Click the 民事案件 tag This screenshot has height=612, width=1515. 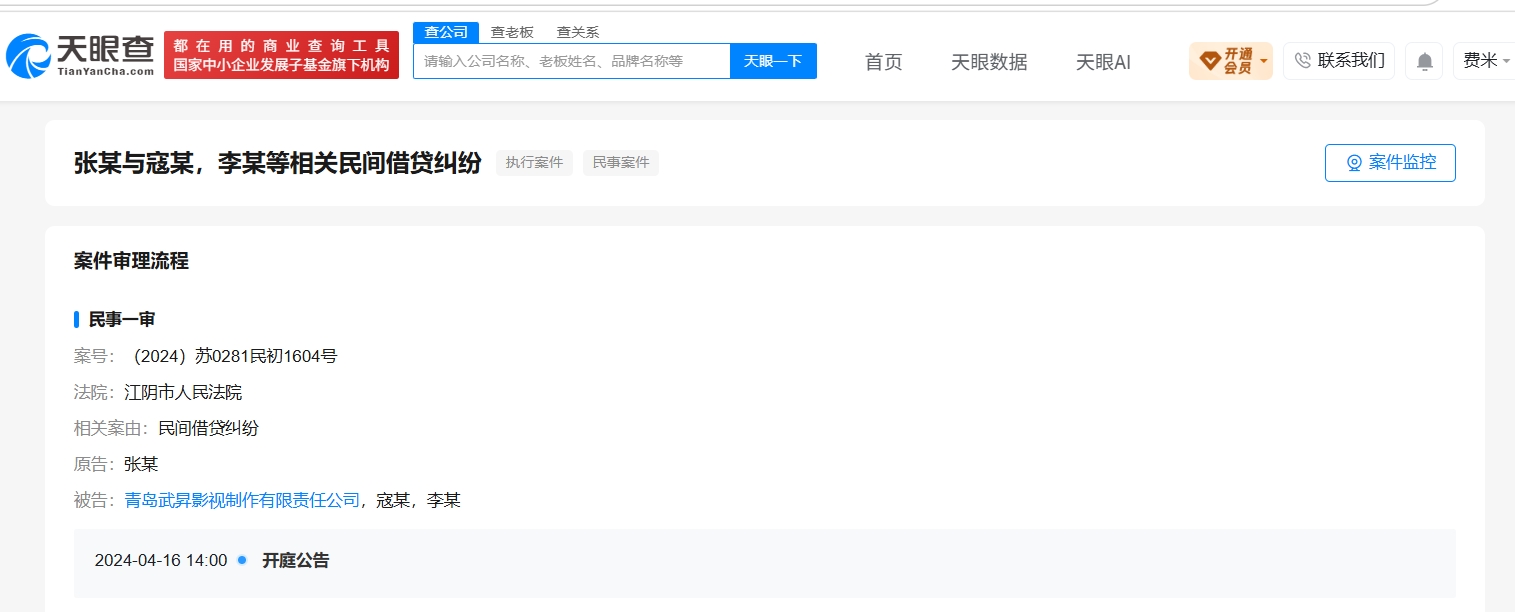621,163
